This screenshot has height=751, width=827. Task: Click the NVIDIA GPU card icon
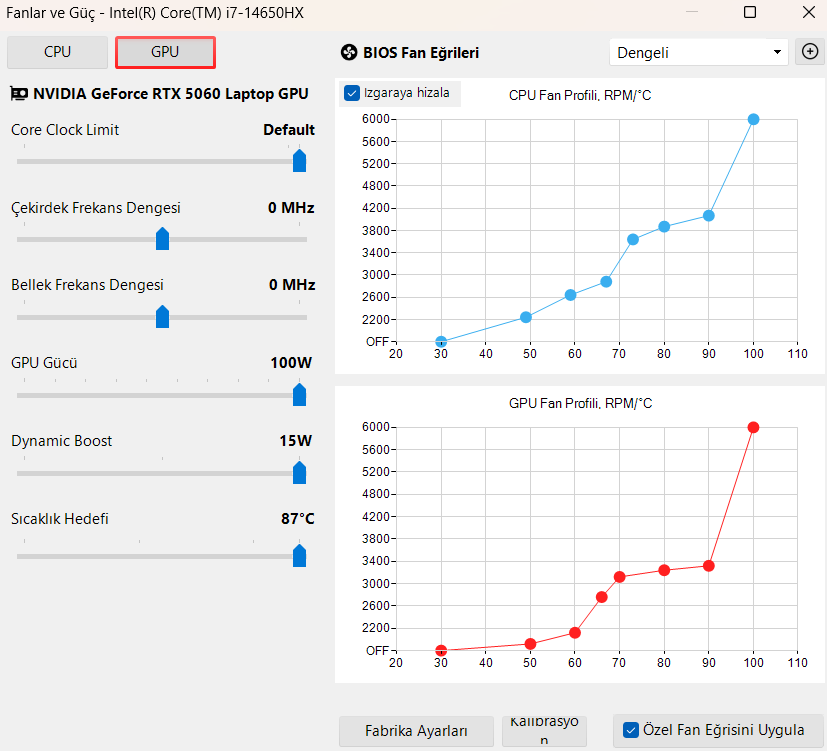pyautogui.click(x=19, y=94)
